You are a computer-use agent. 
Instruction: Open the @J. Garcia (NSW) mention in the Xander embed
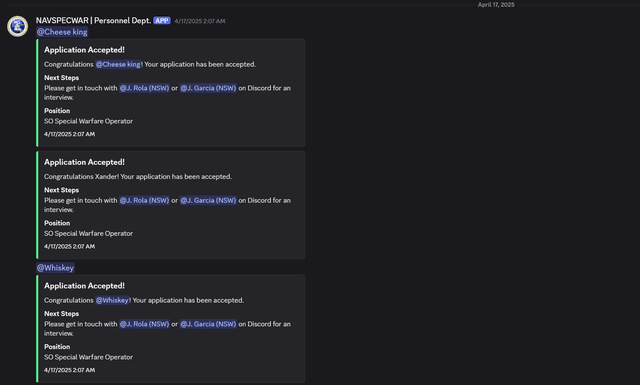[208, 200]
